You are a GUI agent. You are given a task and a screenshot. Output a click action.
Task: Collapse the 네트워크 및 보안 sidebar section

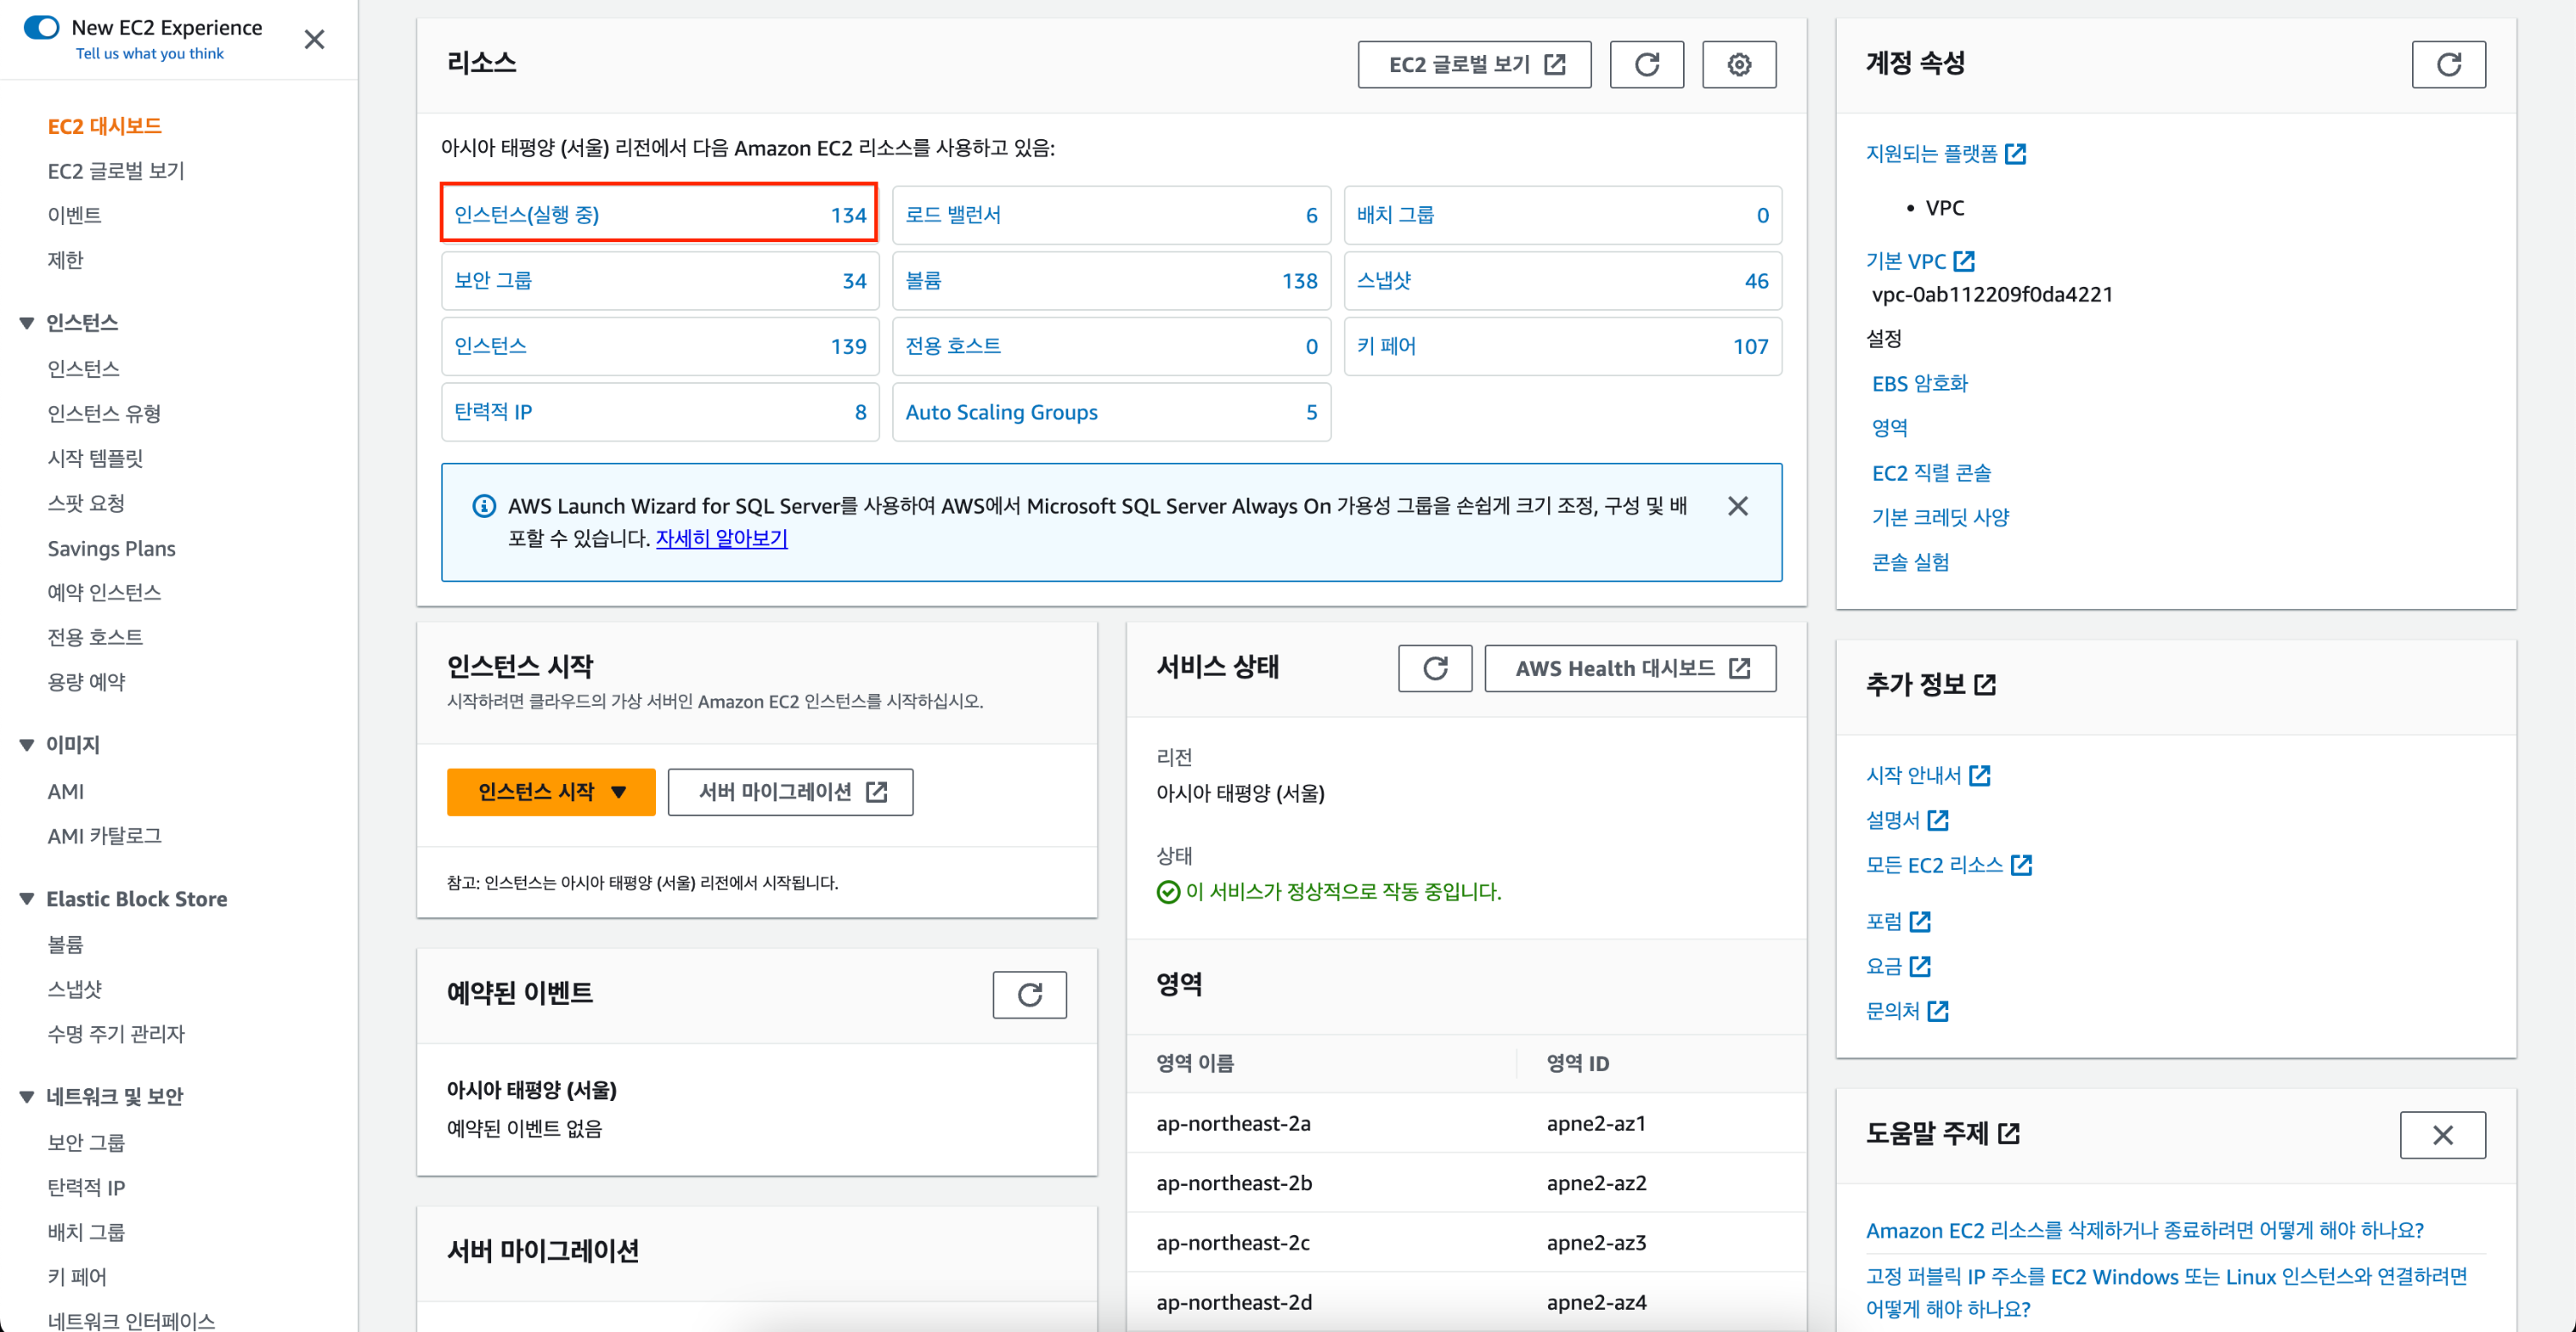pyautogui.click(x=27, y=1096)
